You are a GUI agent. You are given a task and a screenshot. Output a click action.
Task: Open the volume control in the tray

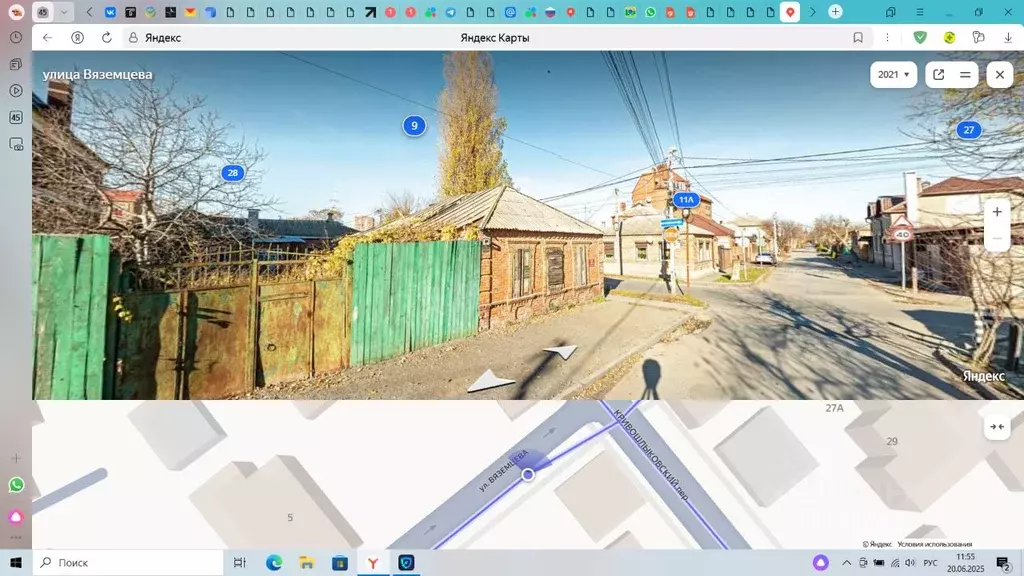click(x=910, y=562)
